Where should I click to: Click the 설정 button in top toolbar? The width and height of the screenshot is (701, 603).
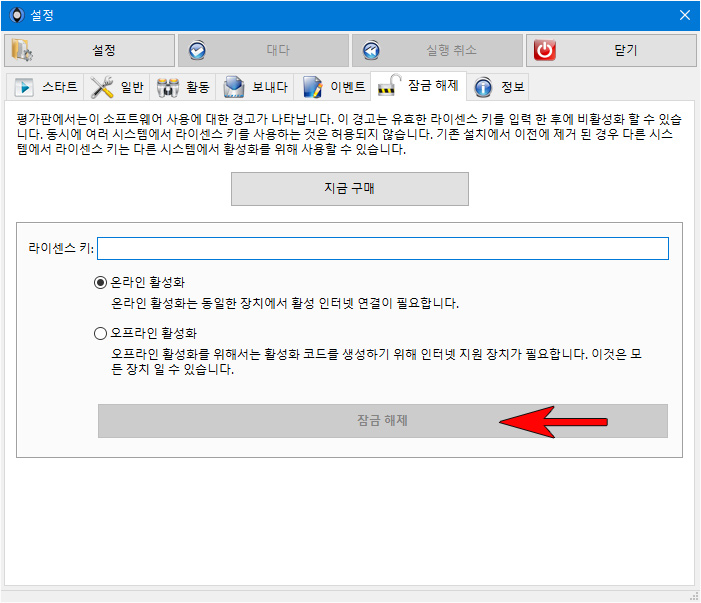[x=89, y=51]
